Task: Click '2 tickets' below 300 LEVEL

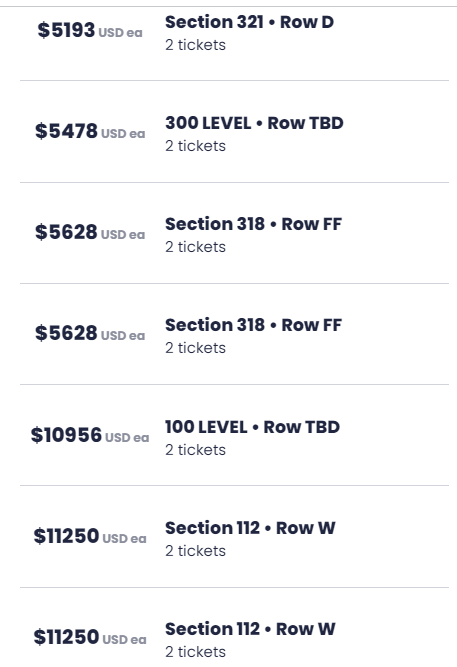Action: [195, 146]
